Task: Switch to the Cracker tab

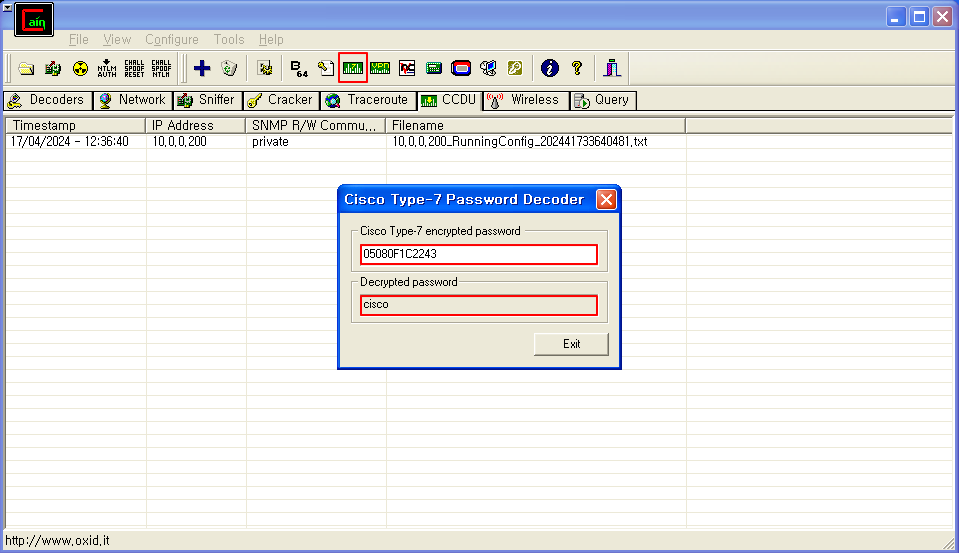Action: (x=281, y=100)
